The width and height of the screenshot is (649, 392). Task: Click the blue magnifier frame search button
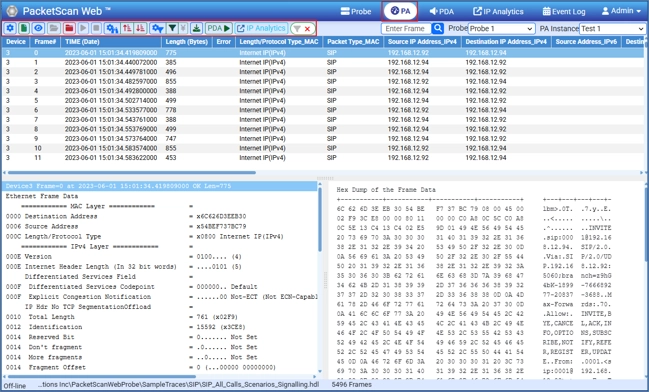tap(437, 28)
